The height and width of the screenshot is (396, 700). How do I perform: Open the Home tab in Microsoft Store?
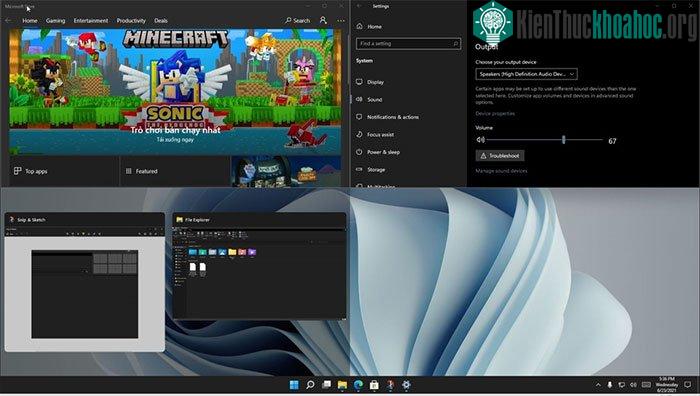point(30,21)
